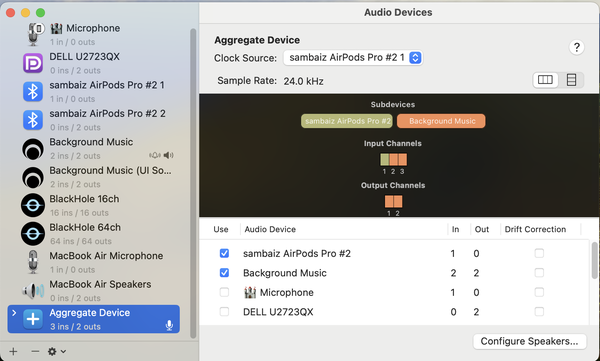Enable Drift Correction for Background Music
Screen dimensions: 600x361
539,273
